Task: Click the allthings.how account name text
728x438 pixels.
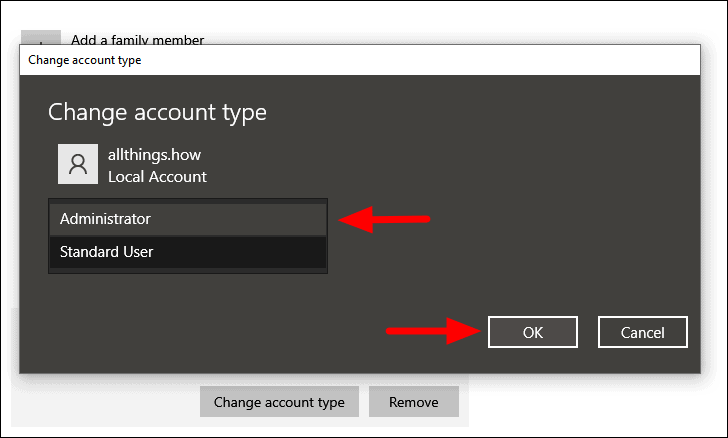Action: pyautogui.click(x=155, y=154)
